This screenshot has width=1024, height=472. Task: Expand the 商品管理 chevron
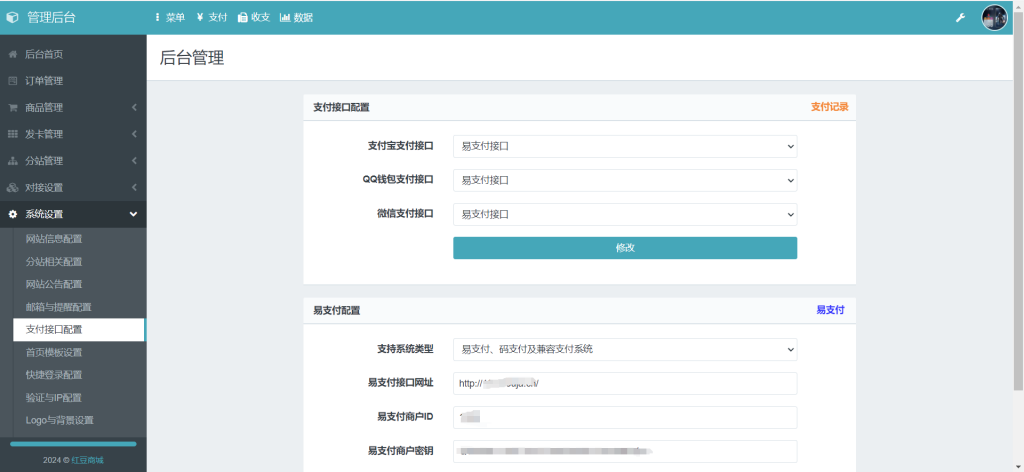click(134, 108)
